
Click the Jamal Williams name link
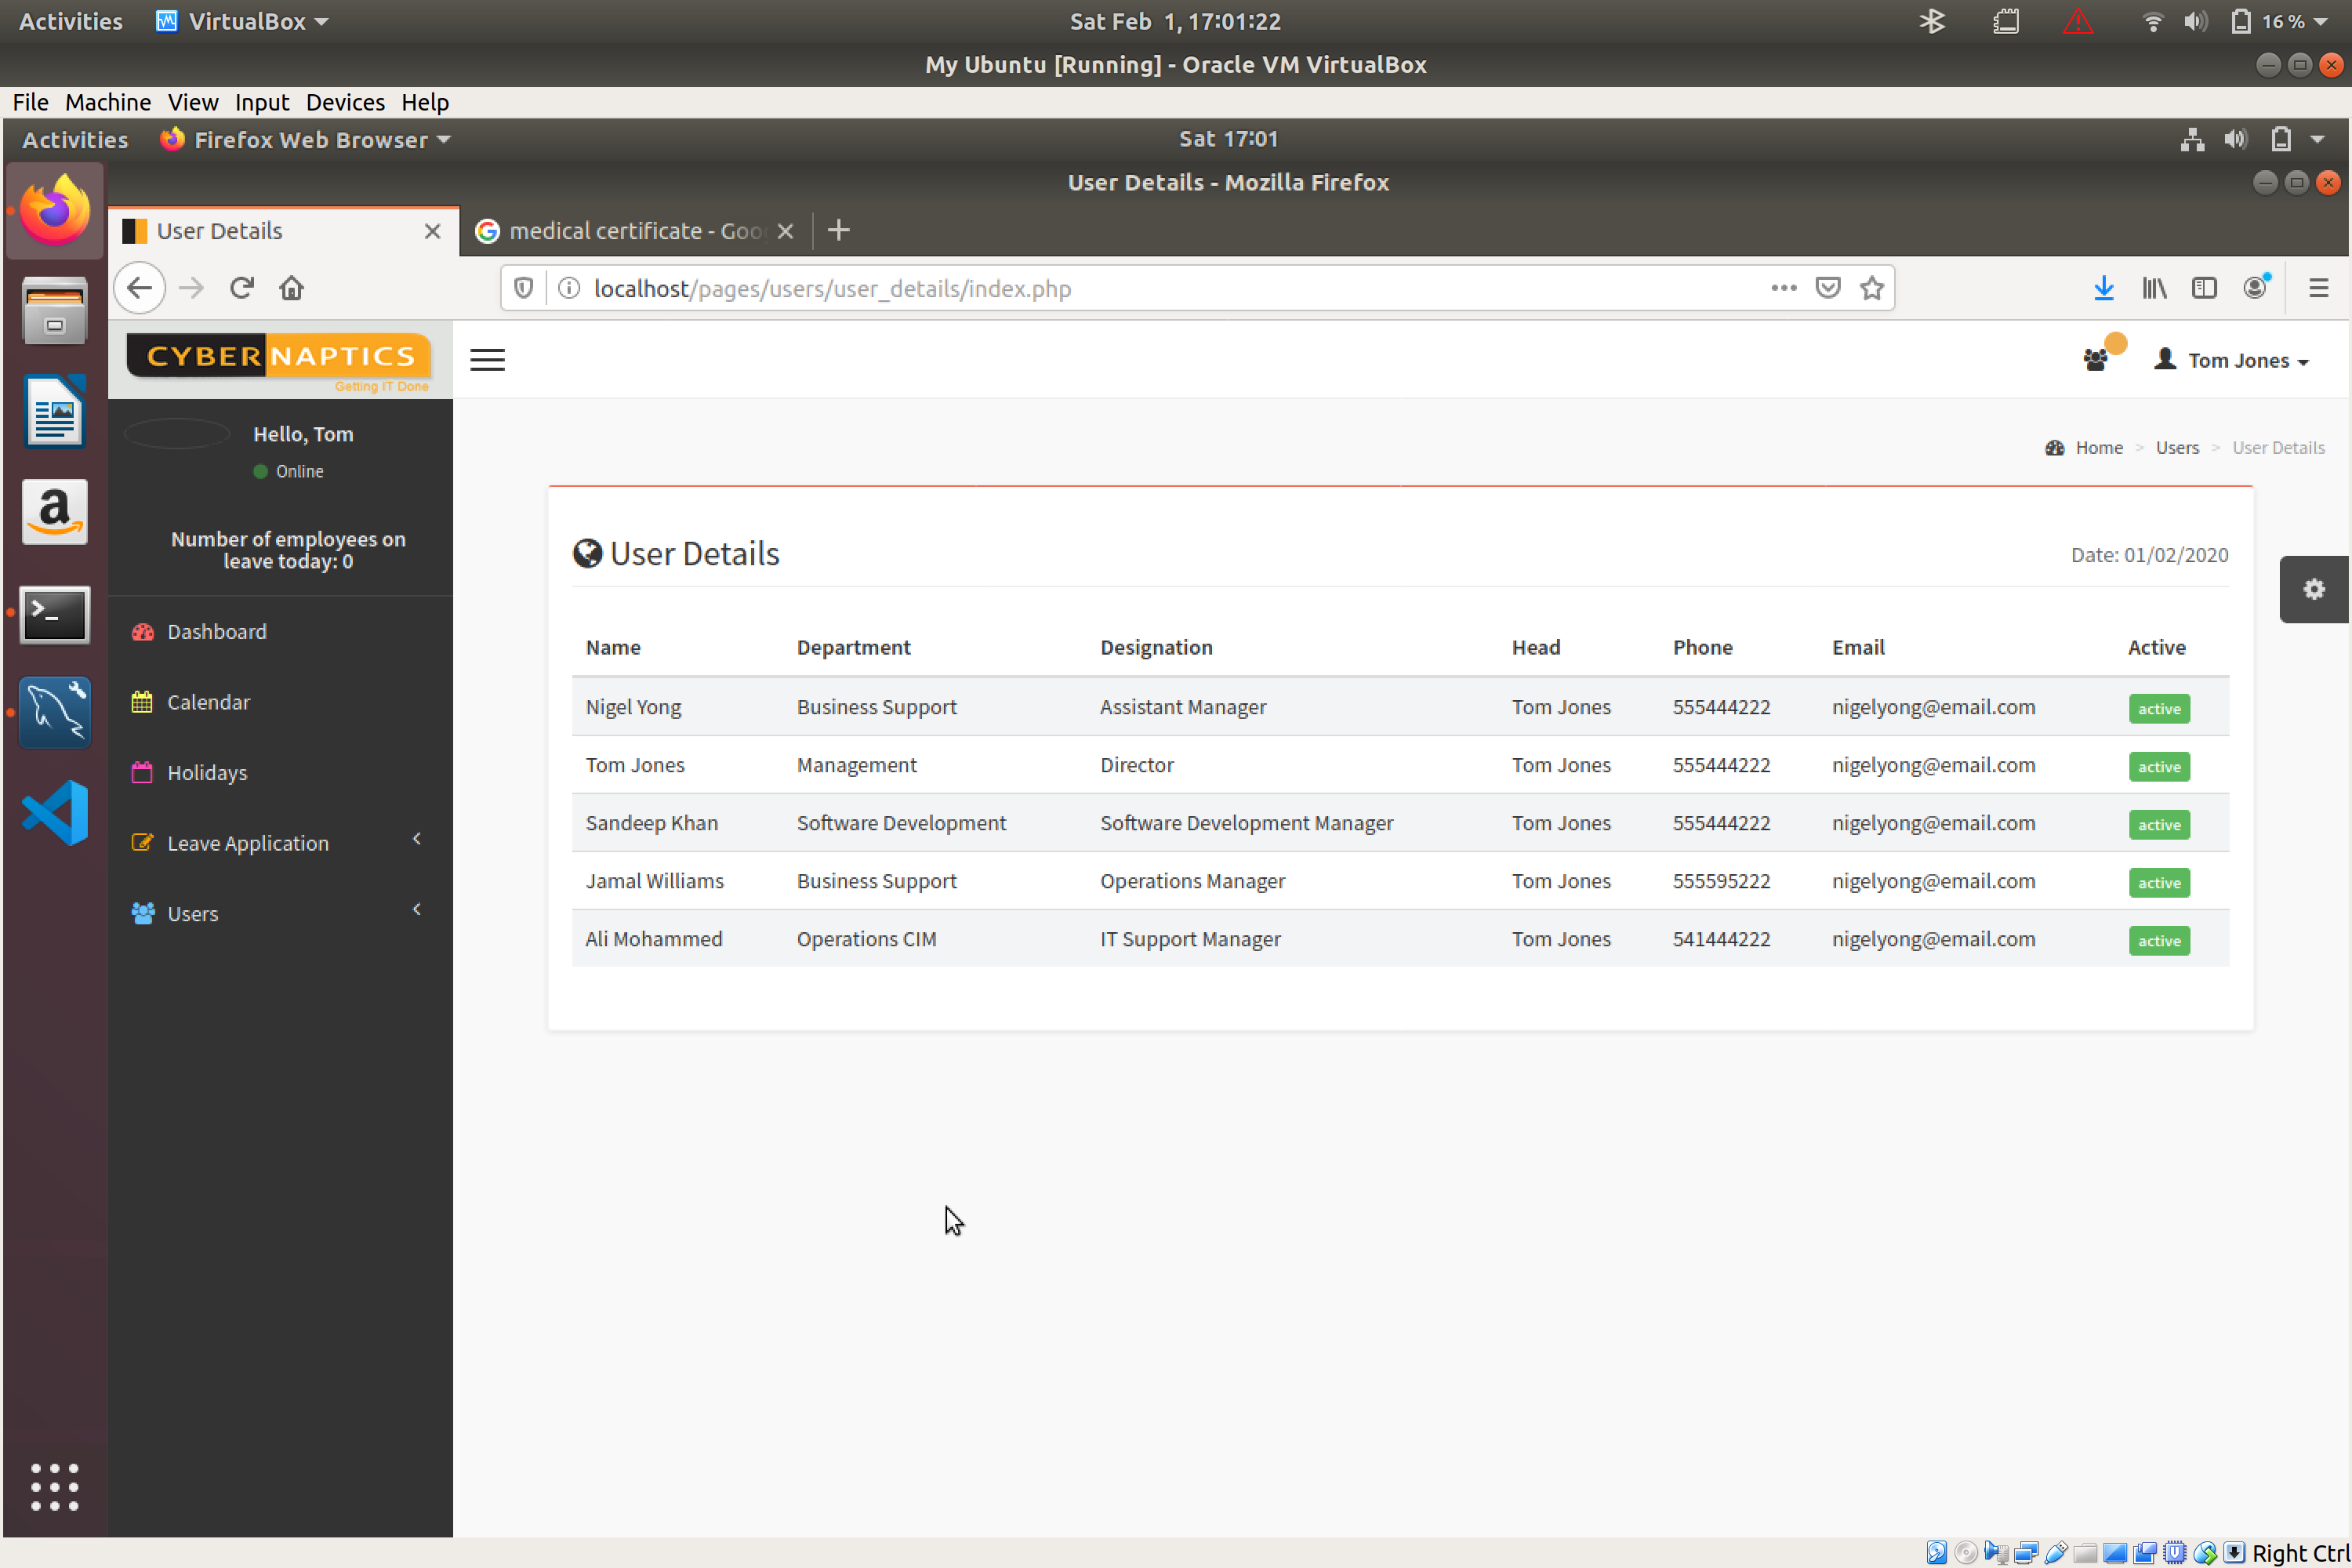pyautogui.click(x=655, y=880)
